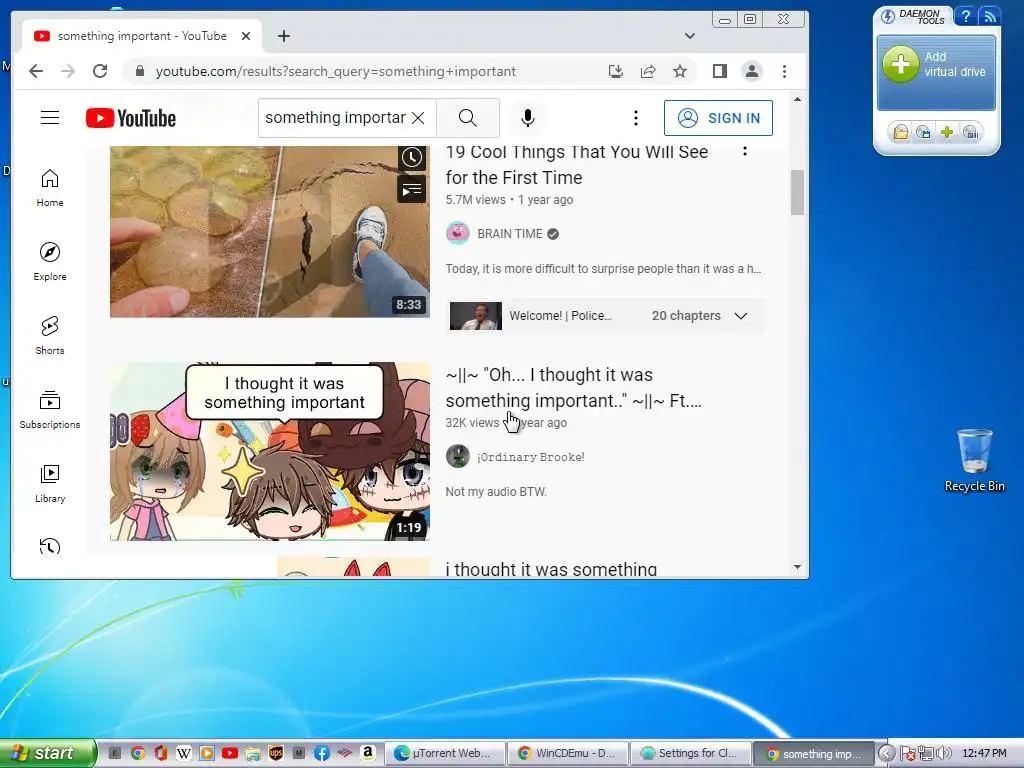
Task: Open History icon in YouTube sidebar
Action: (50, 546)
